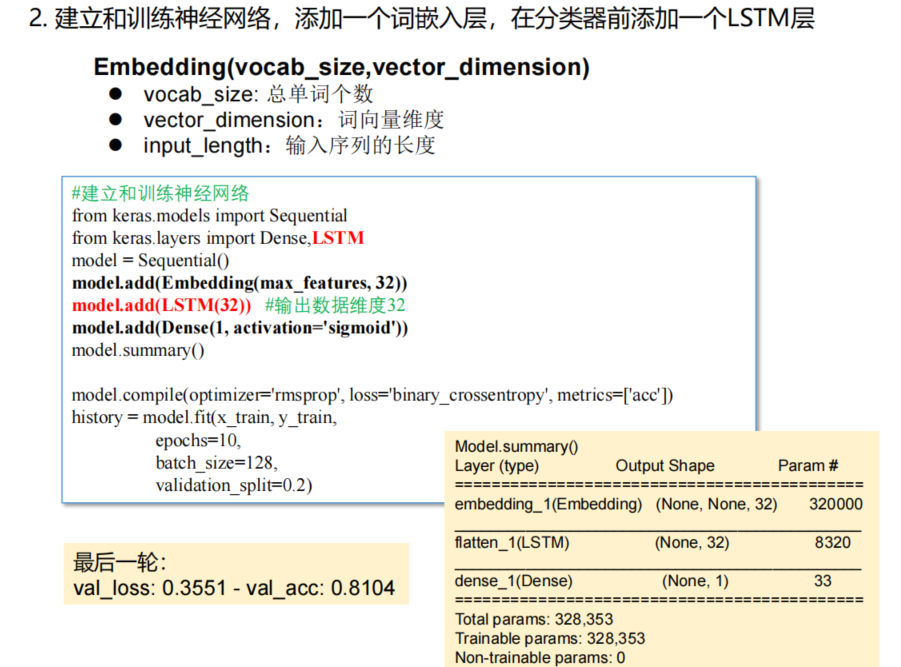The width and height of the screenshot is (901, 667).
Task: Click the green comment #建立和训练神经网络
Action: coord(160,193)
